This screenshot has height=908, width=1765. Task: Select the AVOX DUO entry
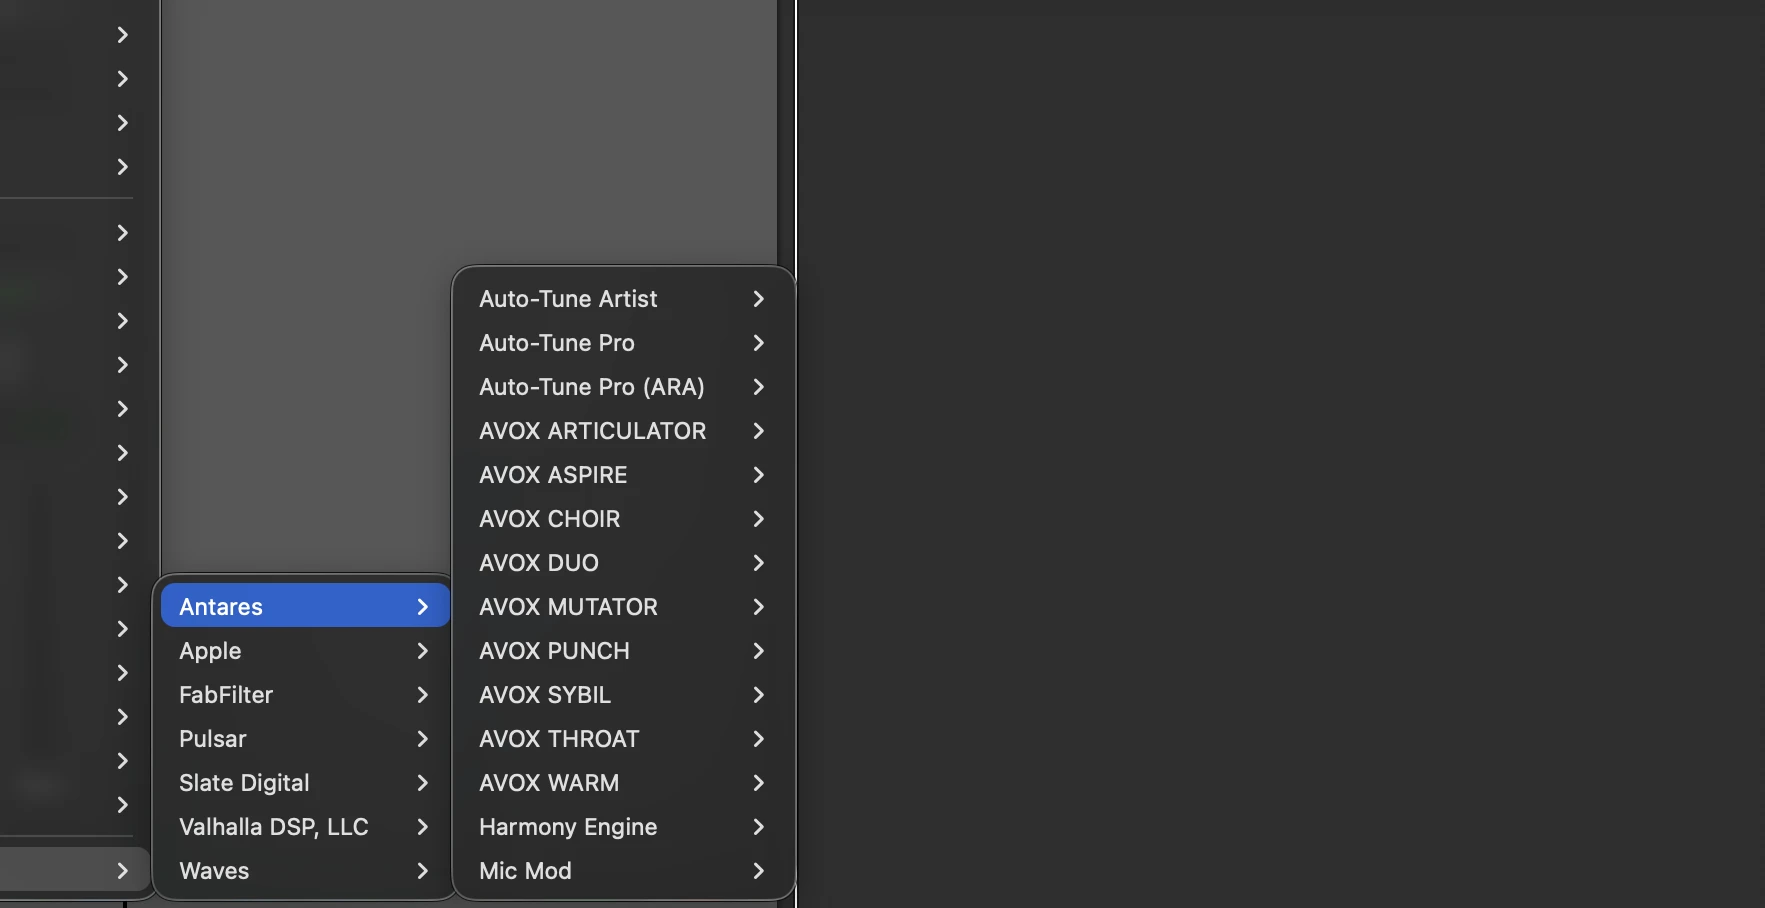click(x=623, y=563)
